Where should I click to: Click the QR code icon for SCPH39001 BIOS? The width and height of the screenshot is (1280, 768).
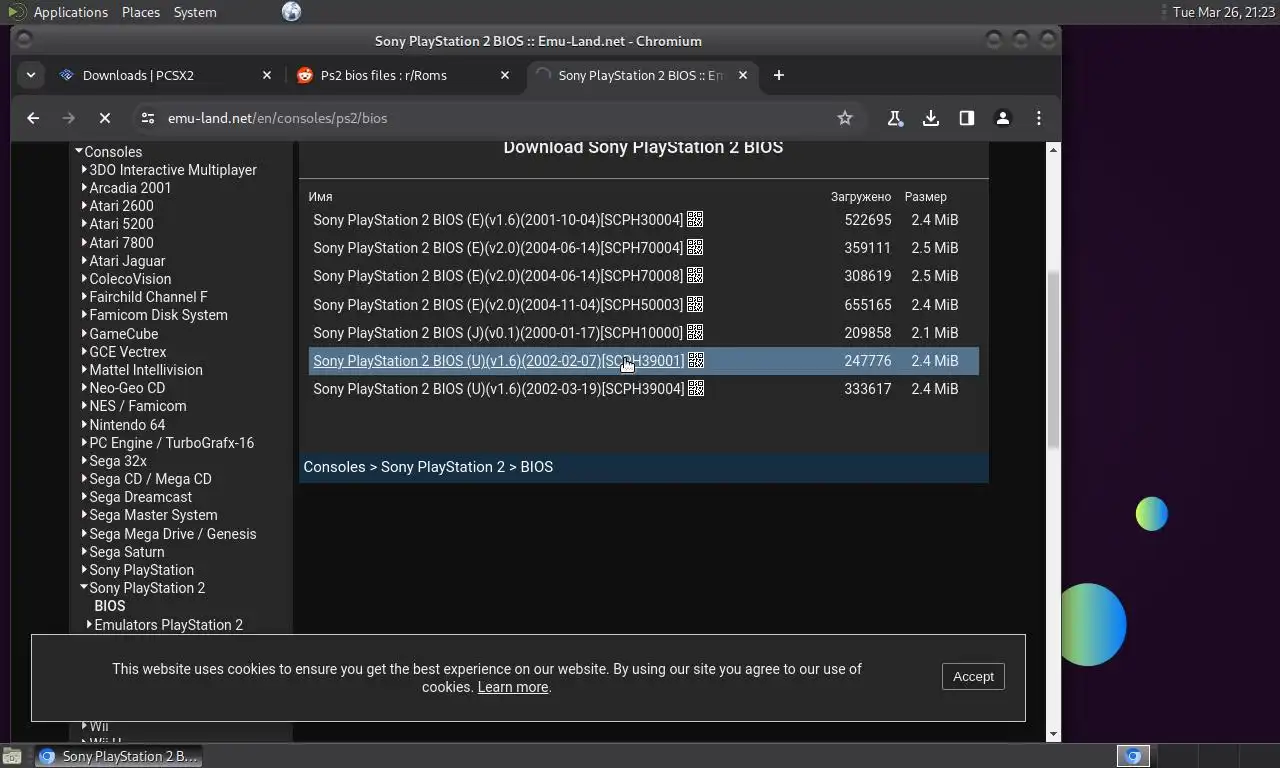696,360
